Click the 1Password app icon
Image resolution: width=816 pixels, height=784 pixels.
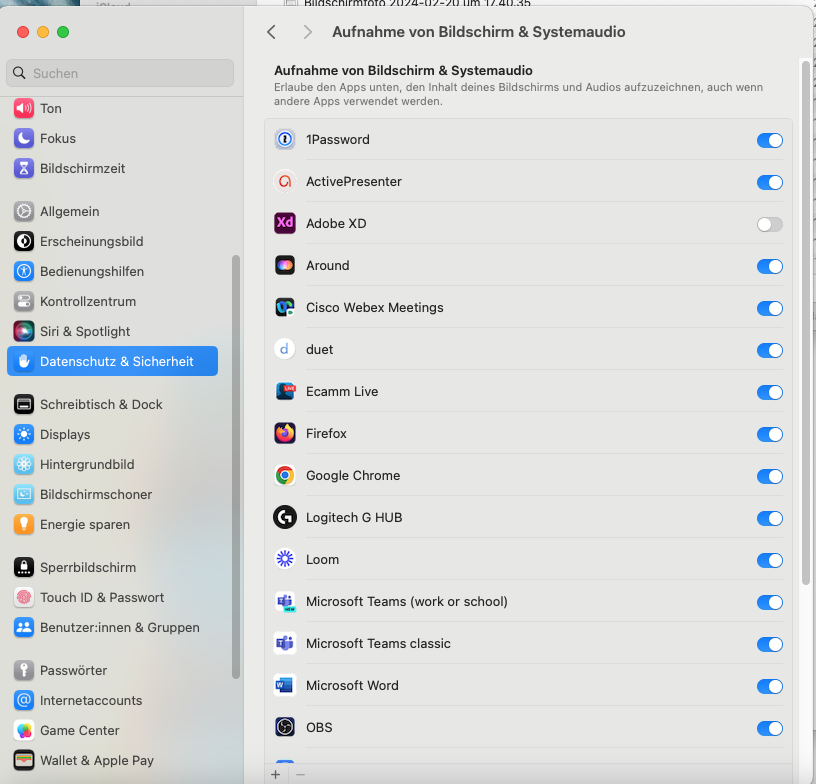tap(285, 139)
